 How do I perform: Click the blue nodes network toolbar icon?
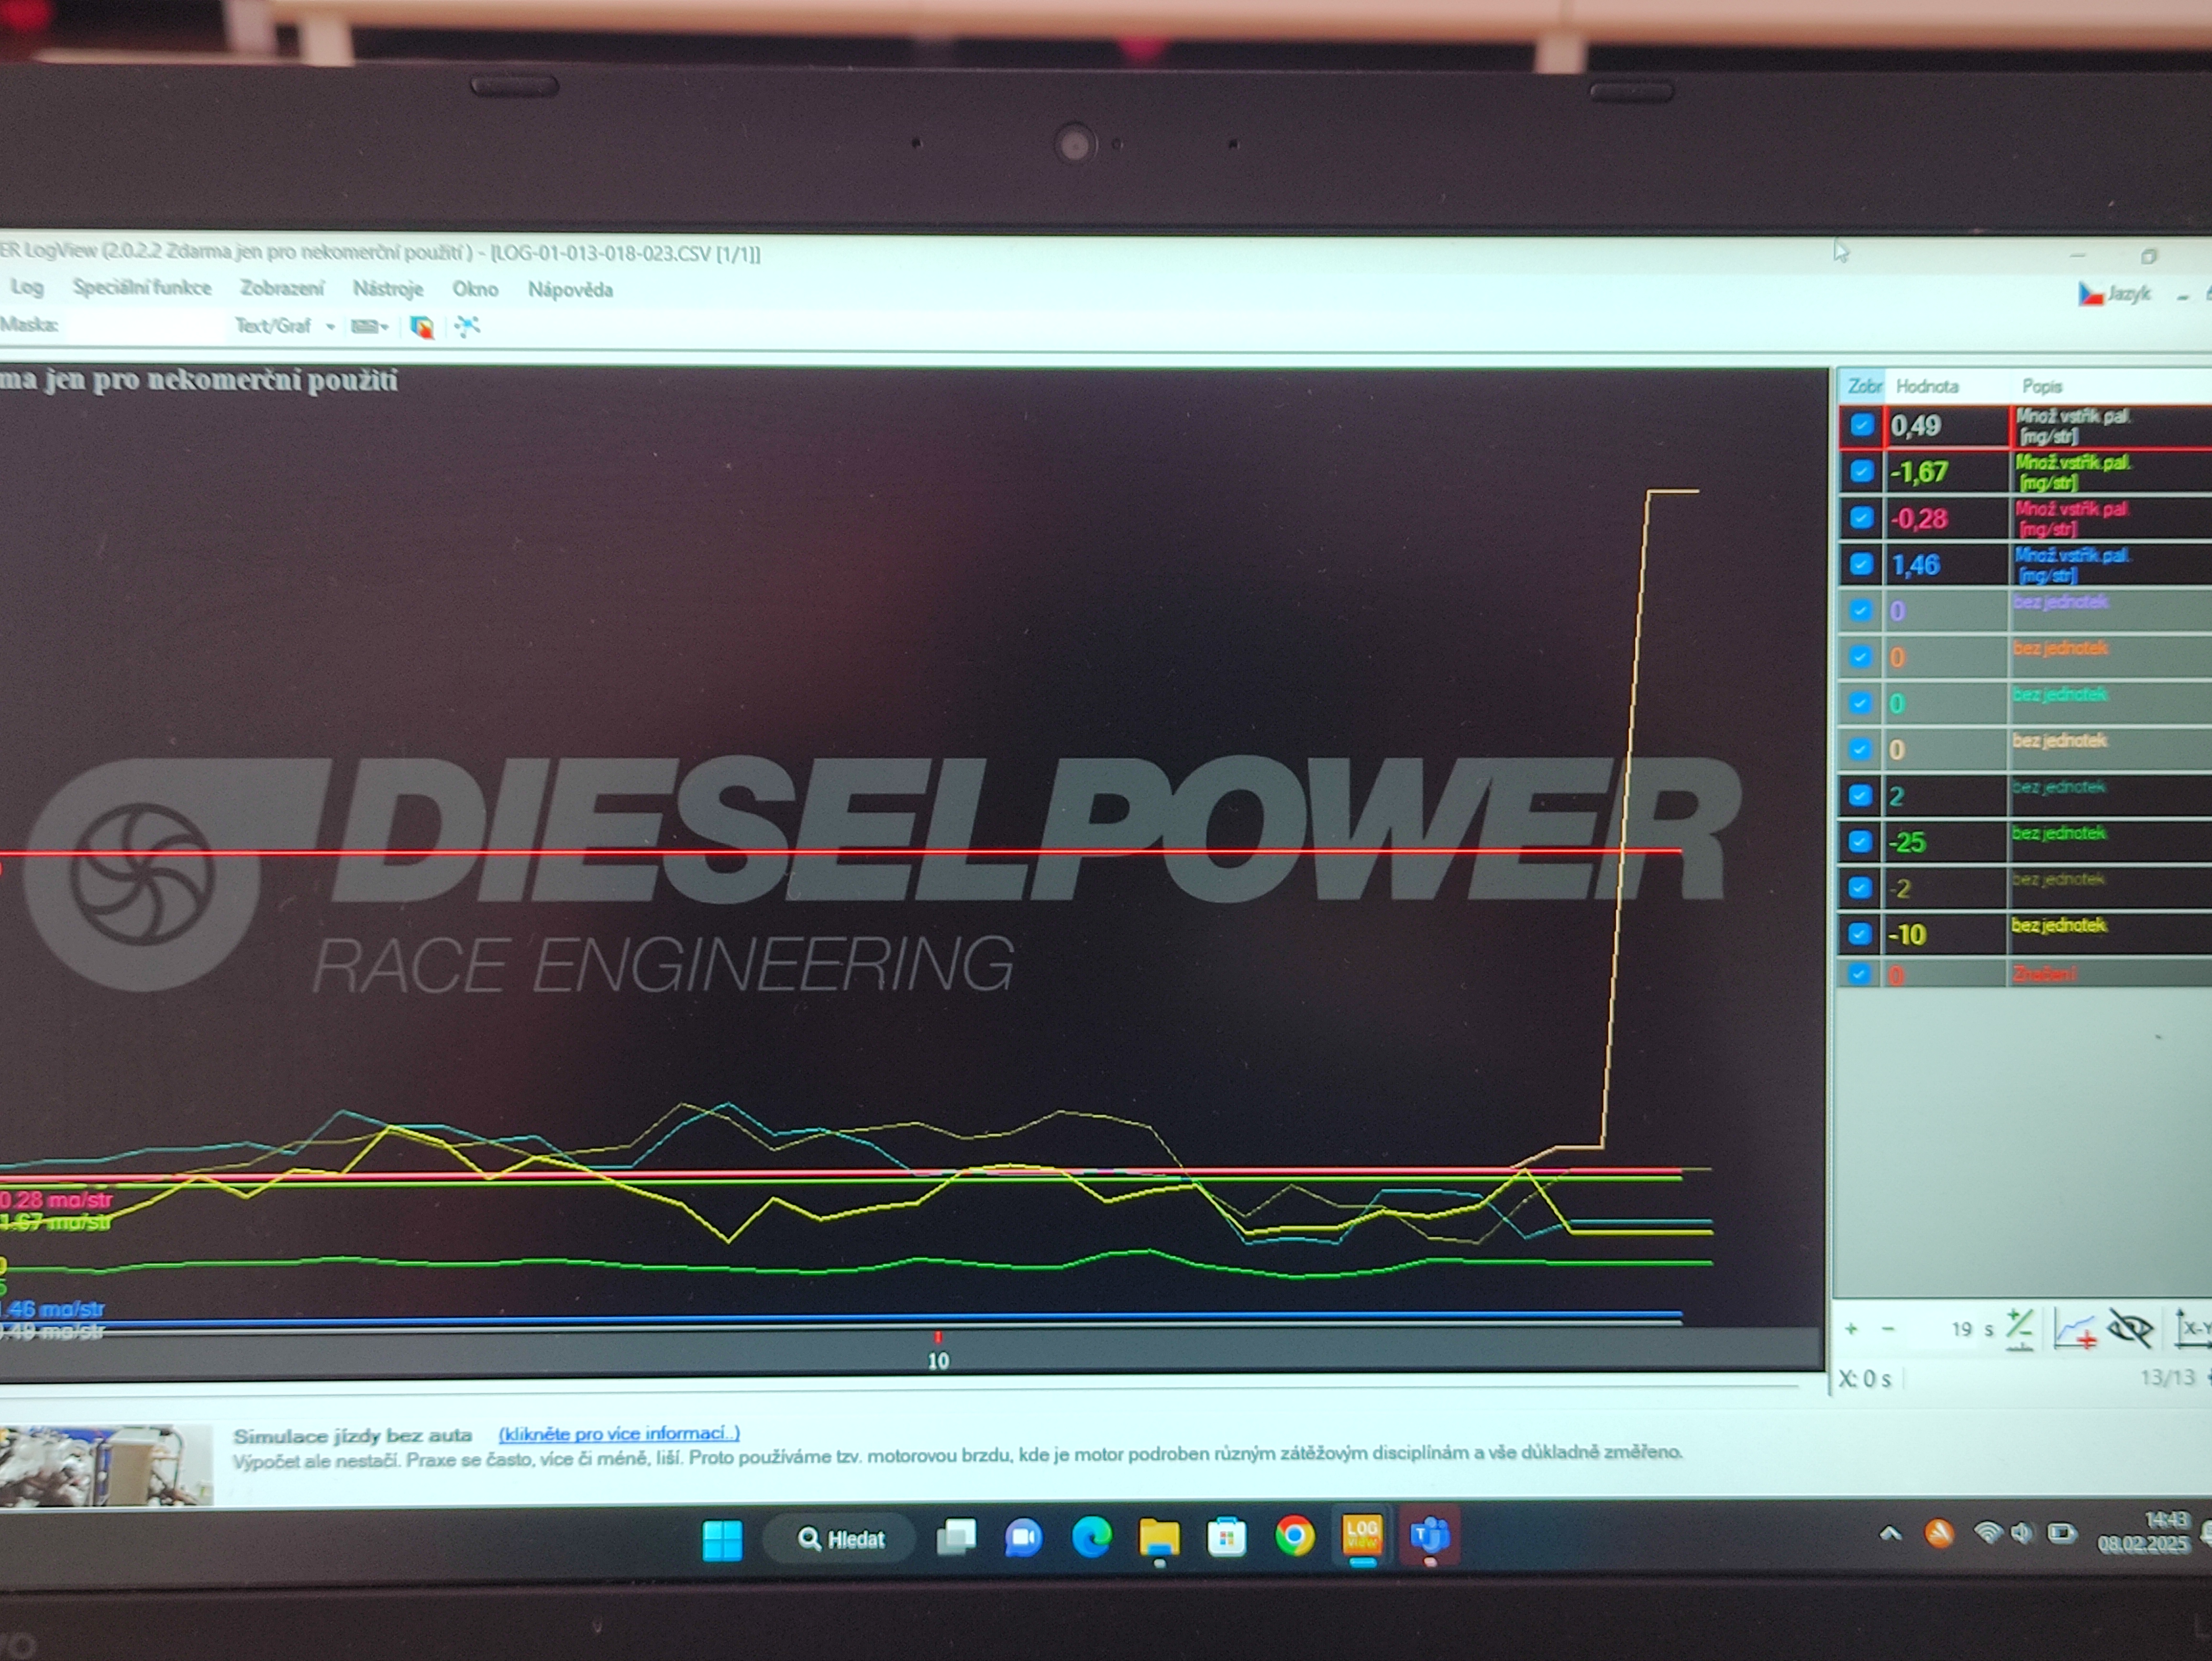[x=467, y=327]
